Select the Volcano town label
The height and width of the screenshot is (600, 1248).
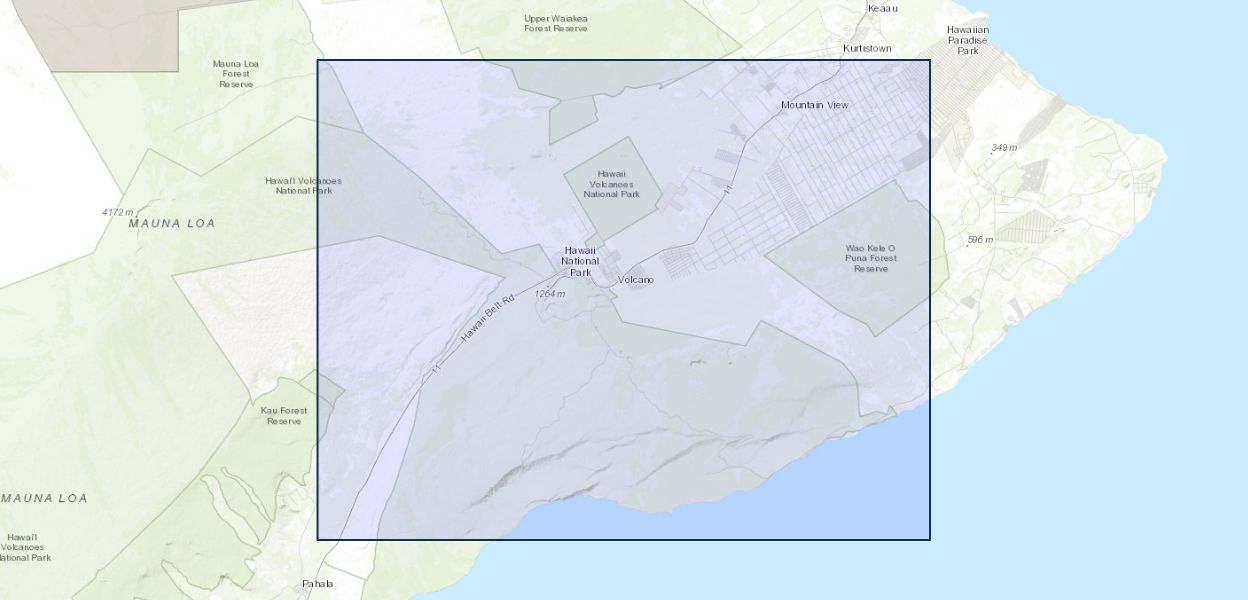click(635, 280)
